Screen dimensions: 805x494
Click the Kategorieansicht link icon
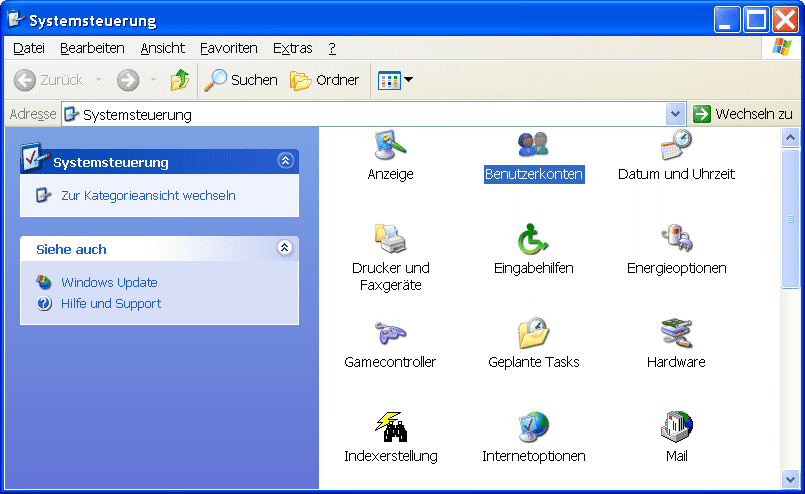(x=44, y=195)
